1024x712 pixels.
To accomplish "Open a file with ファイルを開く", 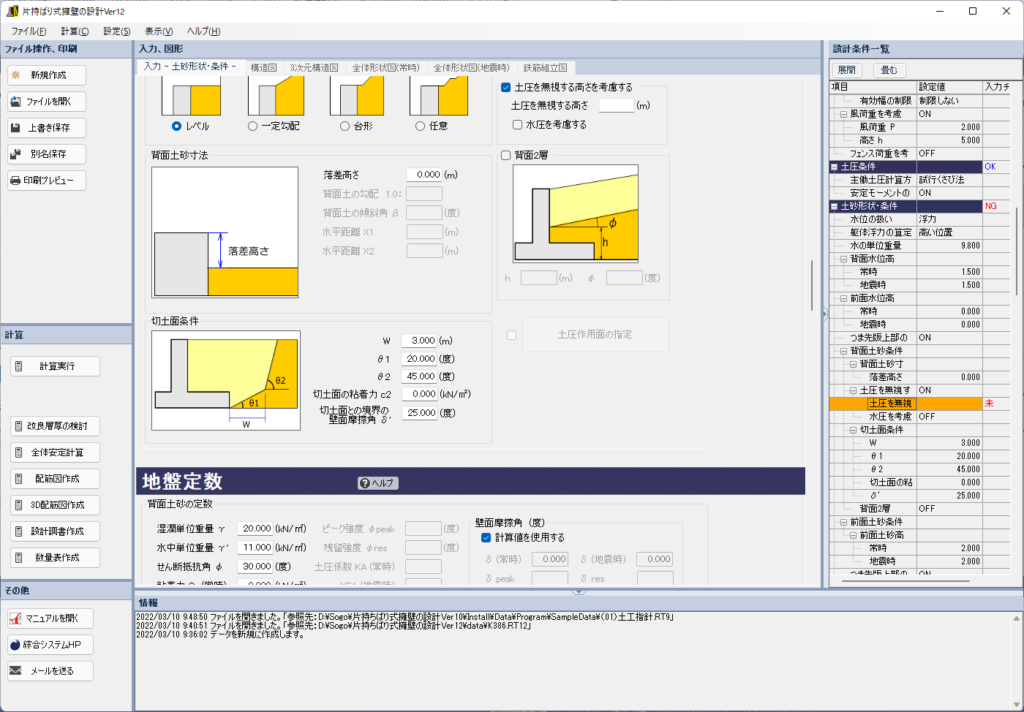I will click(46, 101).
